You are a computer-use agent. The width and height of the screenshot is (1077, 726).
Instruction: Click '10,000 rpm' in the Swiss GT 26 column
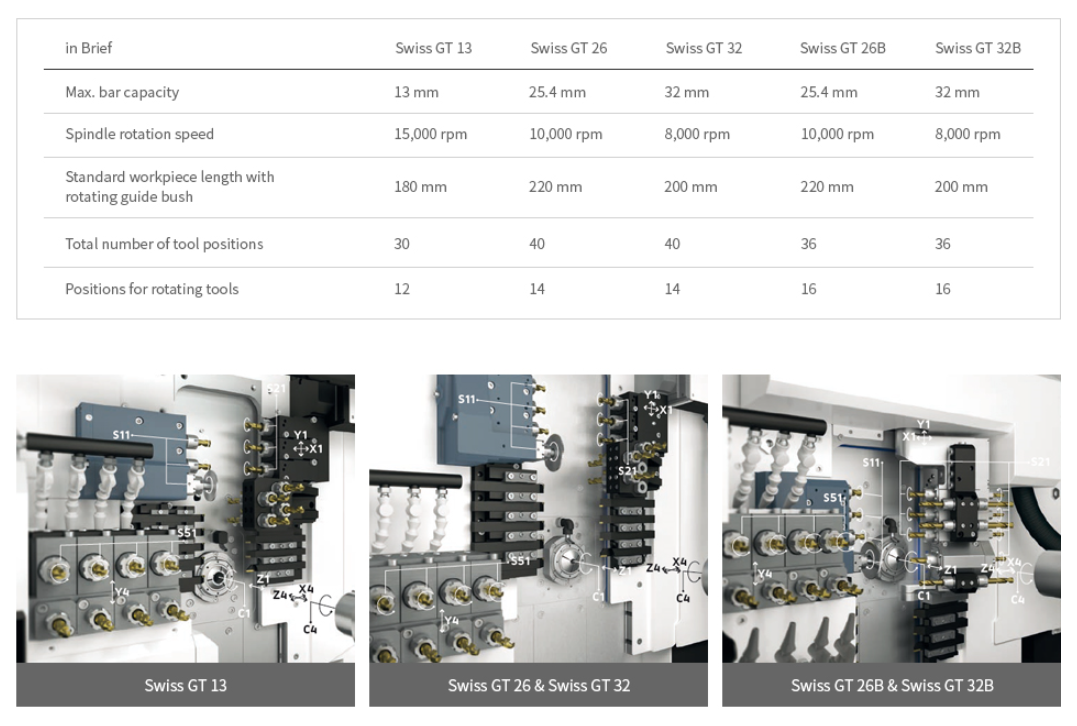tap(565, 134)
